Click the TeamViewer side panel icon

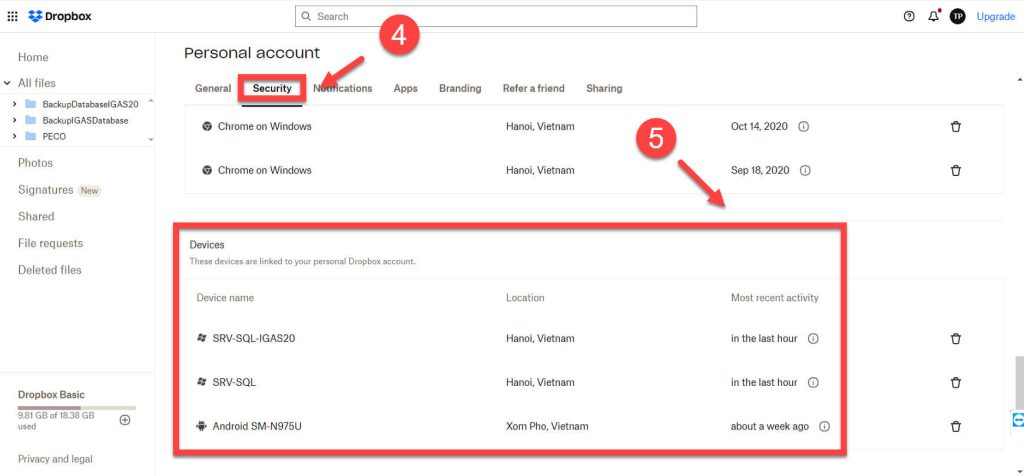click(1017, 419)
